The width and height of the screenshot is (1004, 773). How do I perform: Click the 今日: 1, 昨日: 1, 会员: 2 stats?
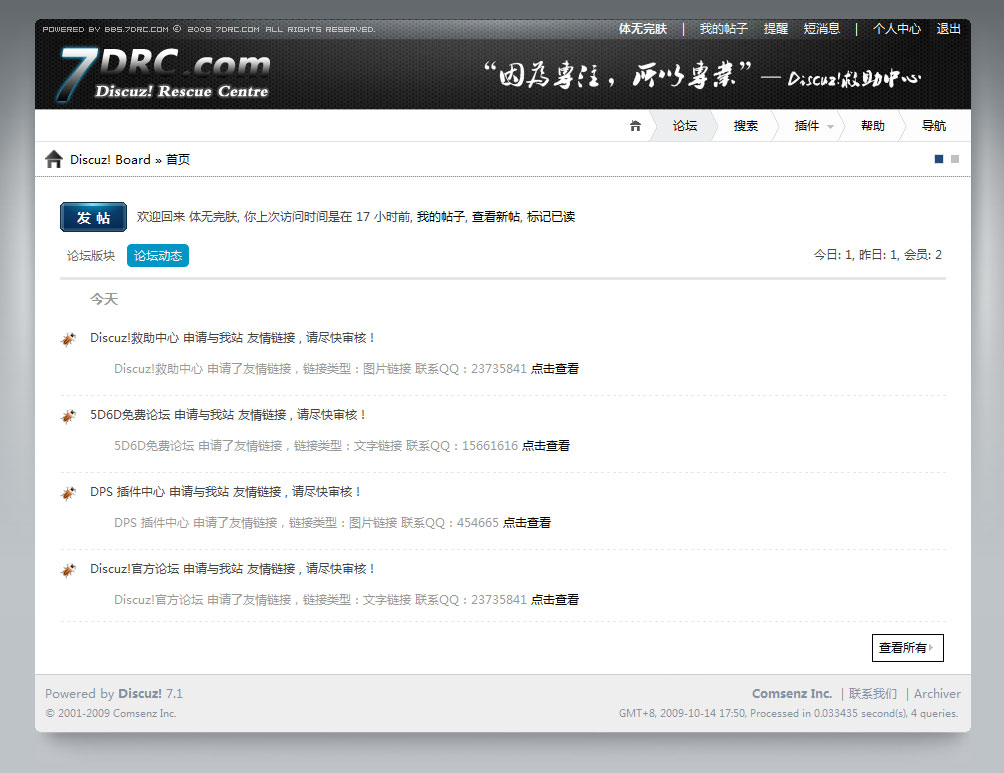(877, 255)
